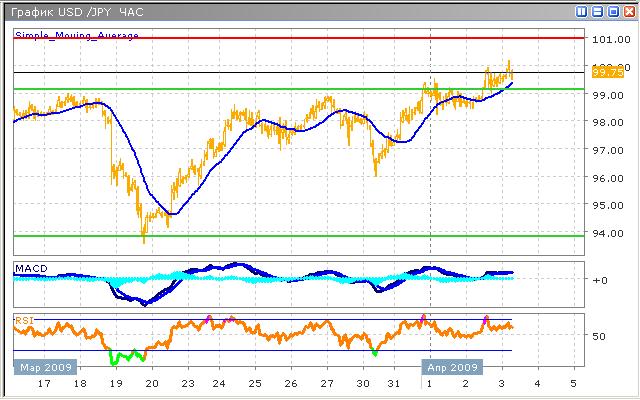Select the red horizontal line at 101.00
The width and height of the screenshot is (640, 400).
[x=299, y=38]
